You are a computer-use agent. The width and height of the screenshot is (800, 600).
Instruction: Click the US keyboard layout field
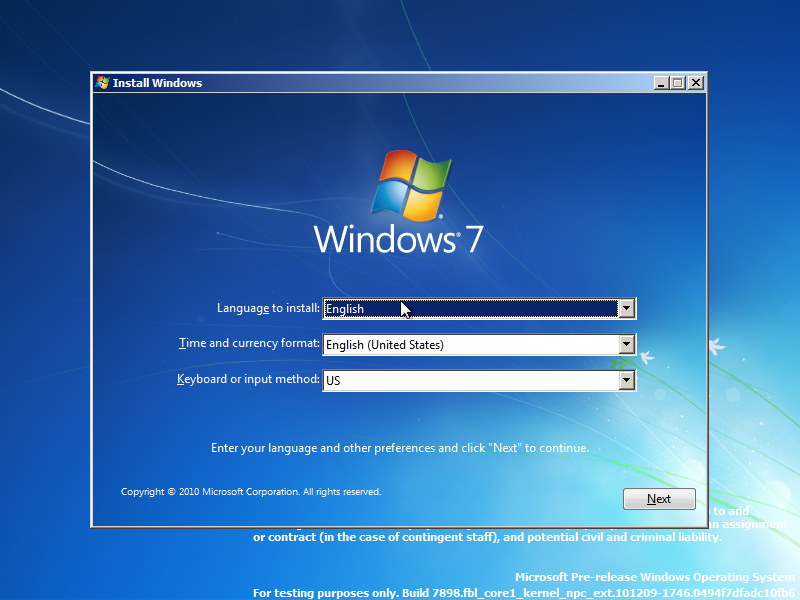coord(470,380)
